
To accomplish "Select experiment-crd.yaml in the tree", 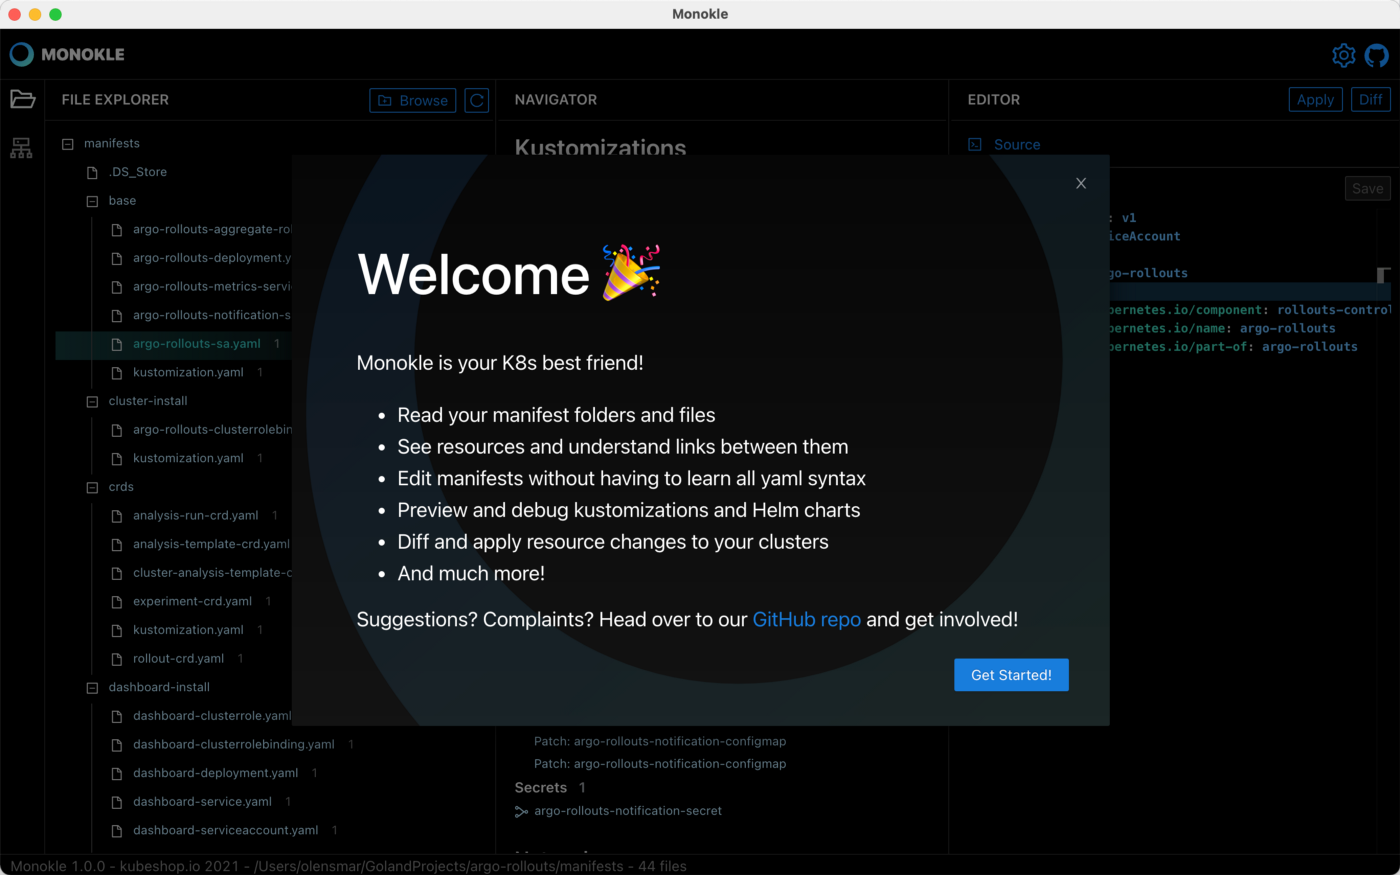I will (192, 602).
